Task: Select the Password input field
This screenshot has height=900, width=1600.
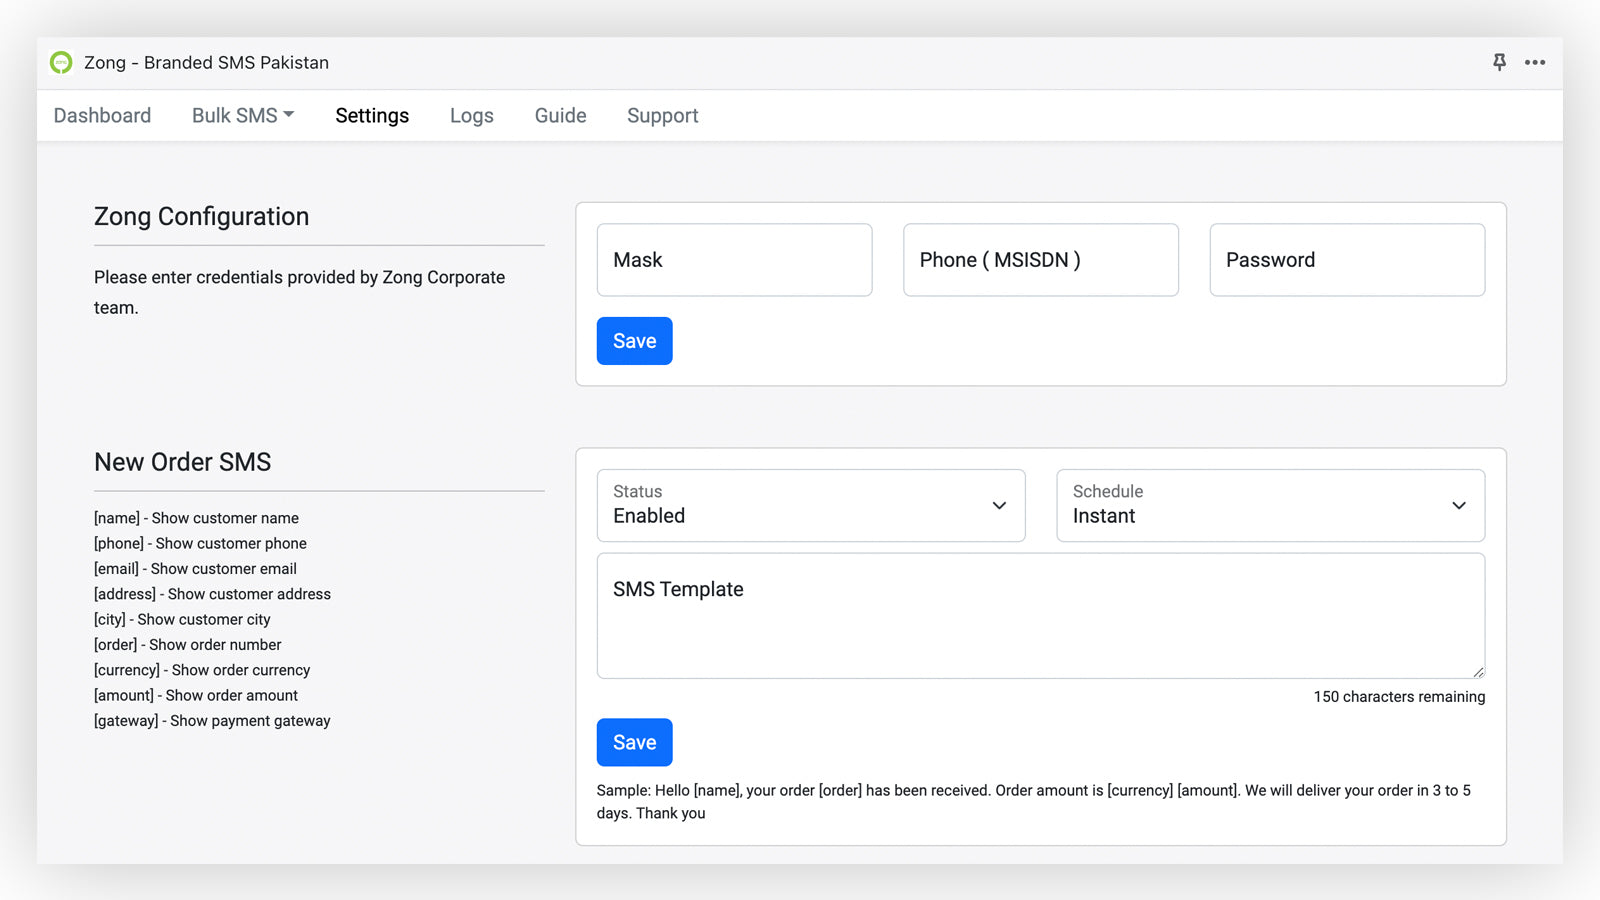Action: (1347, 260)
